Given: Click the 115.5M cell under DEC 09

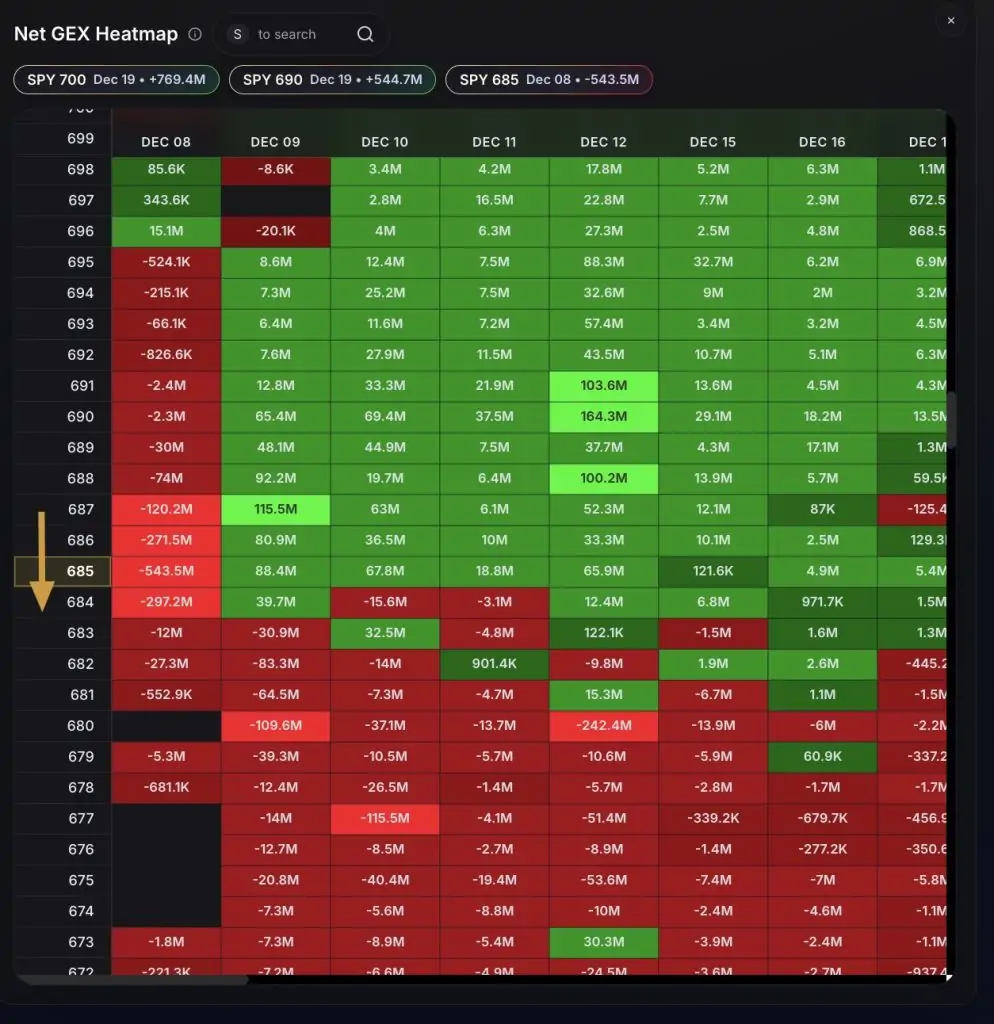Looking at the screenshot, I should tap(276, 509).
